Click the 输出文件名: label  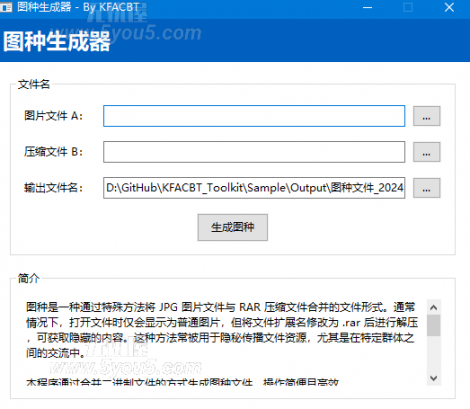pyautogui.click(x=53, y=188)
